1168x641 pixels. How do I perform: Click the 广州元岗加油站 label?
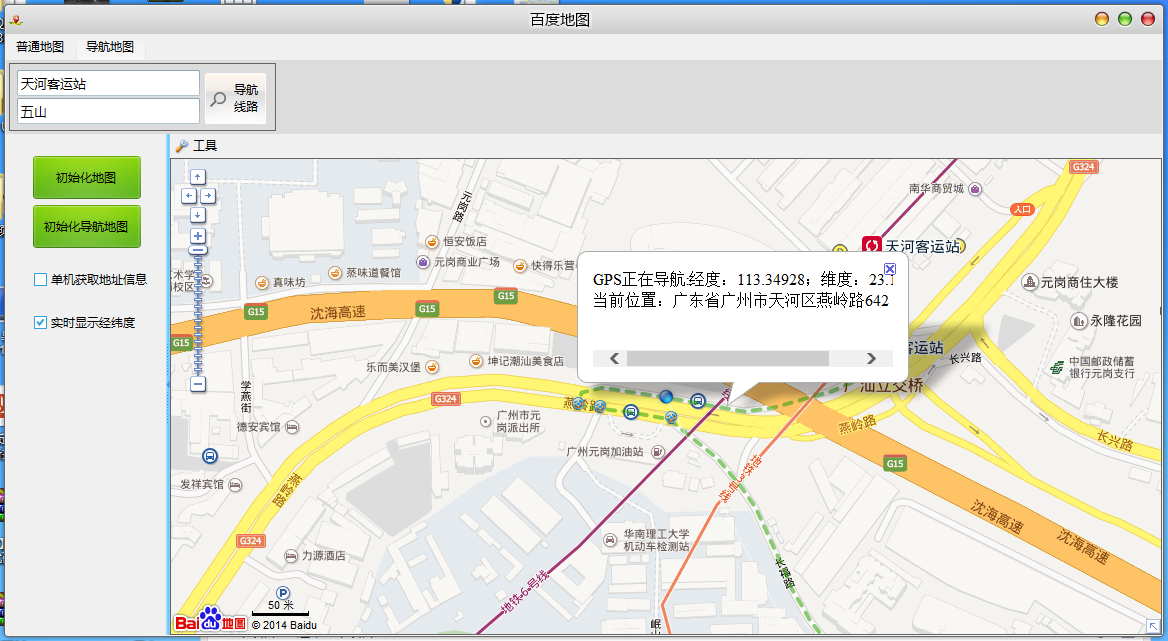605,452
